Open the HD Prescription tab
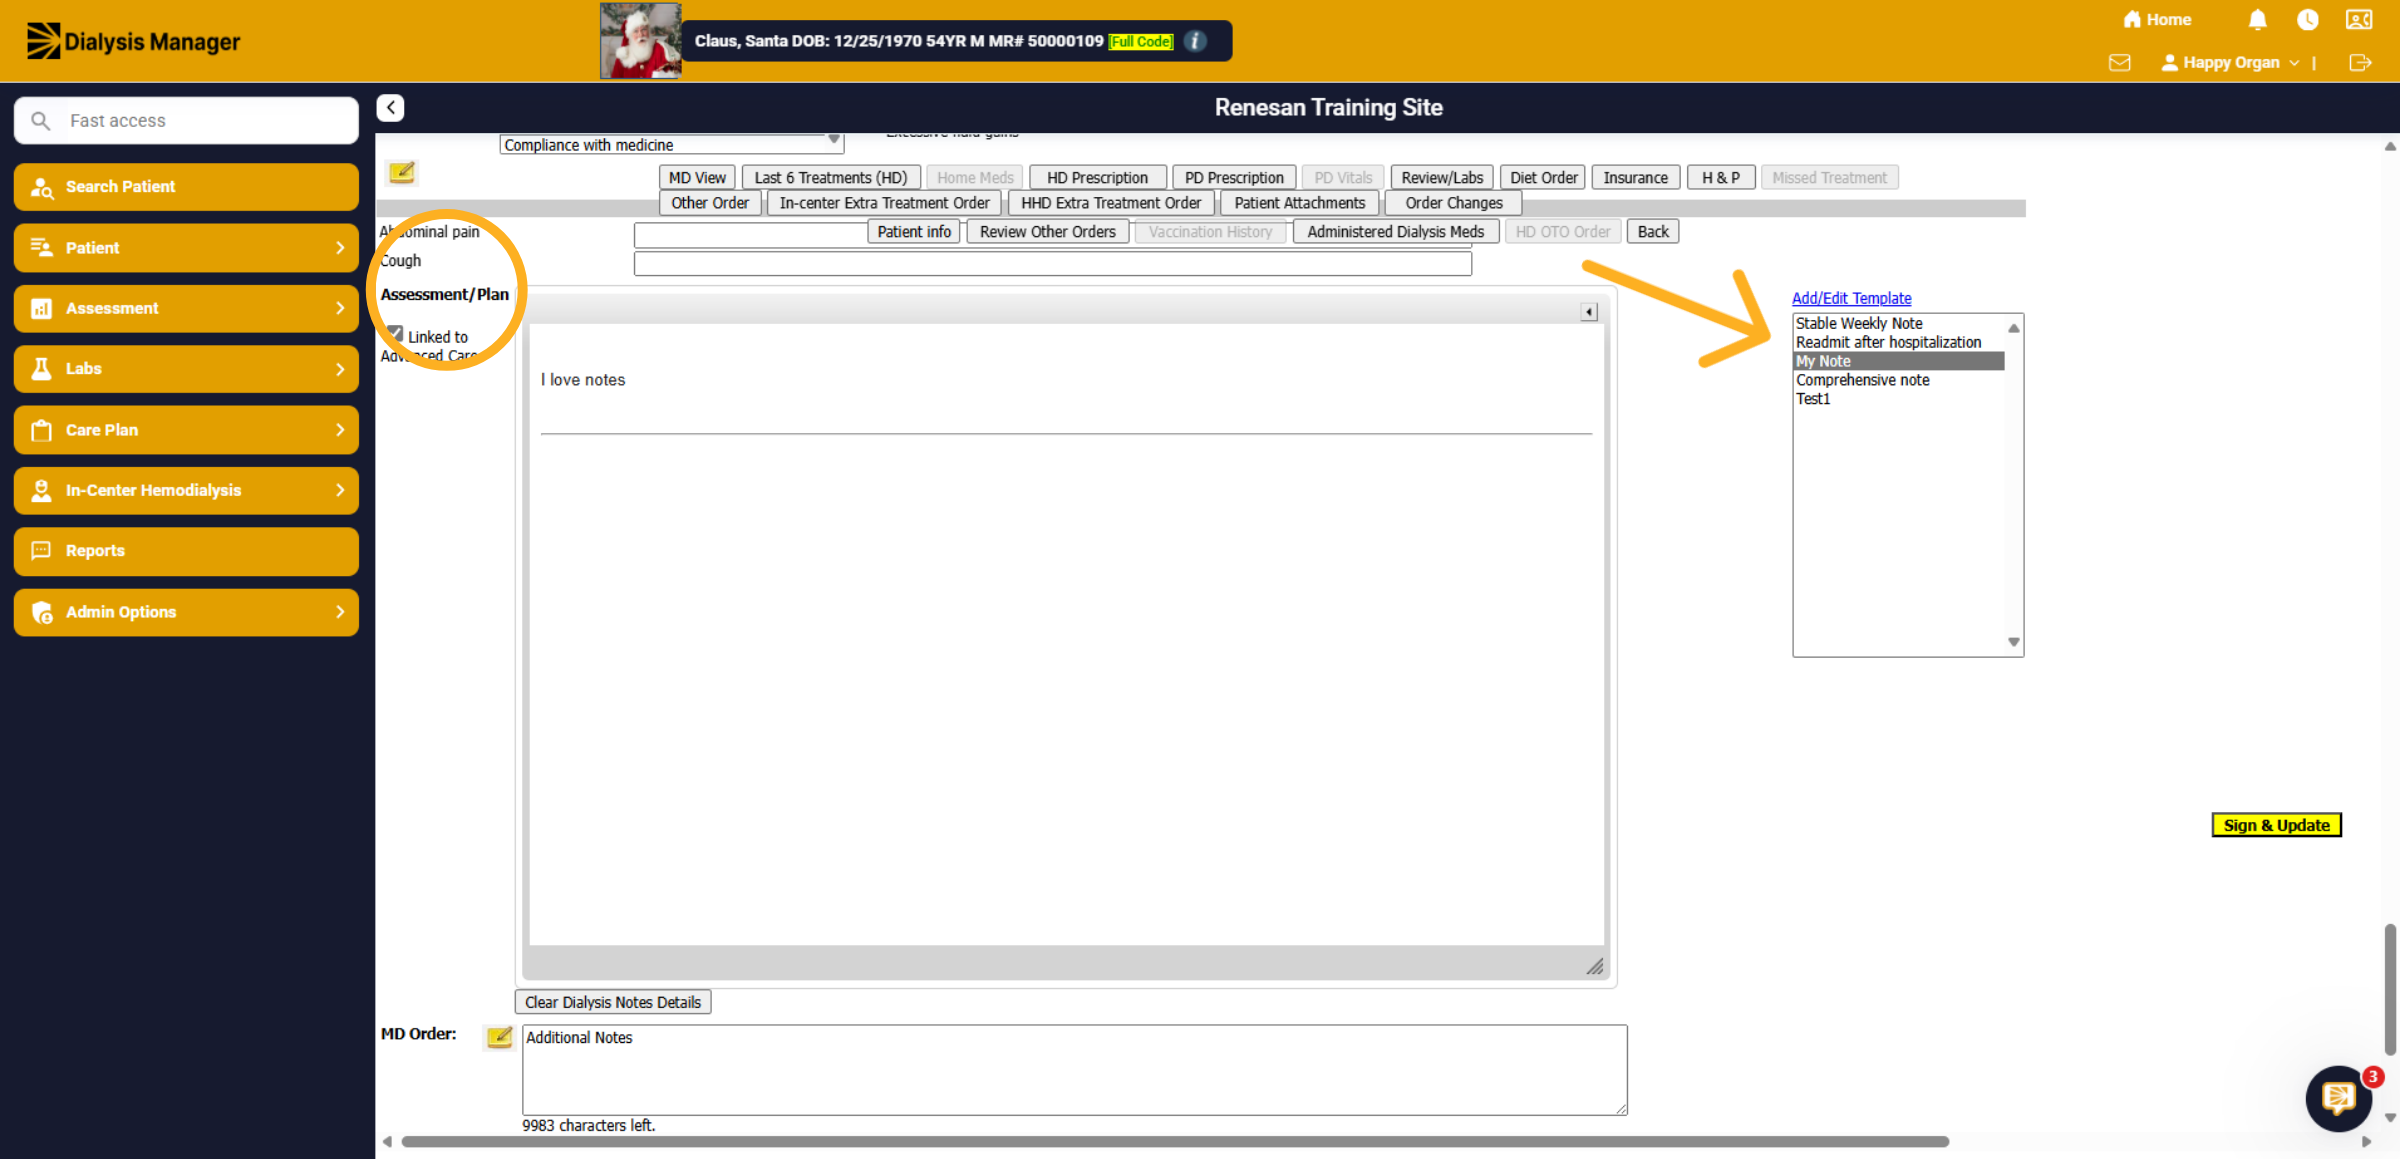The image size is (2400, 1159). point(1097,177)
